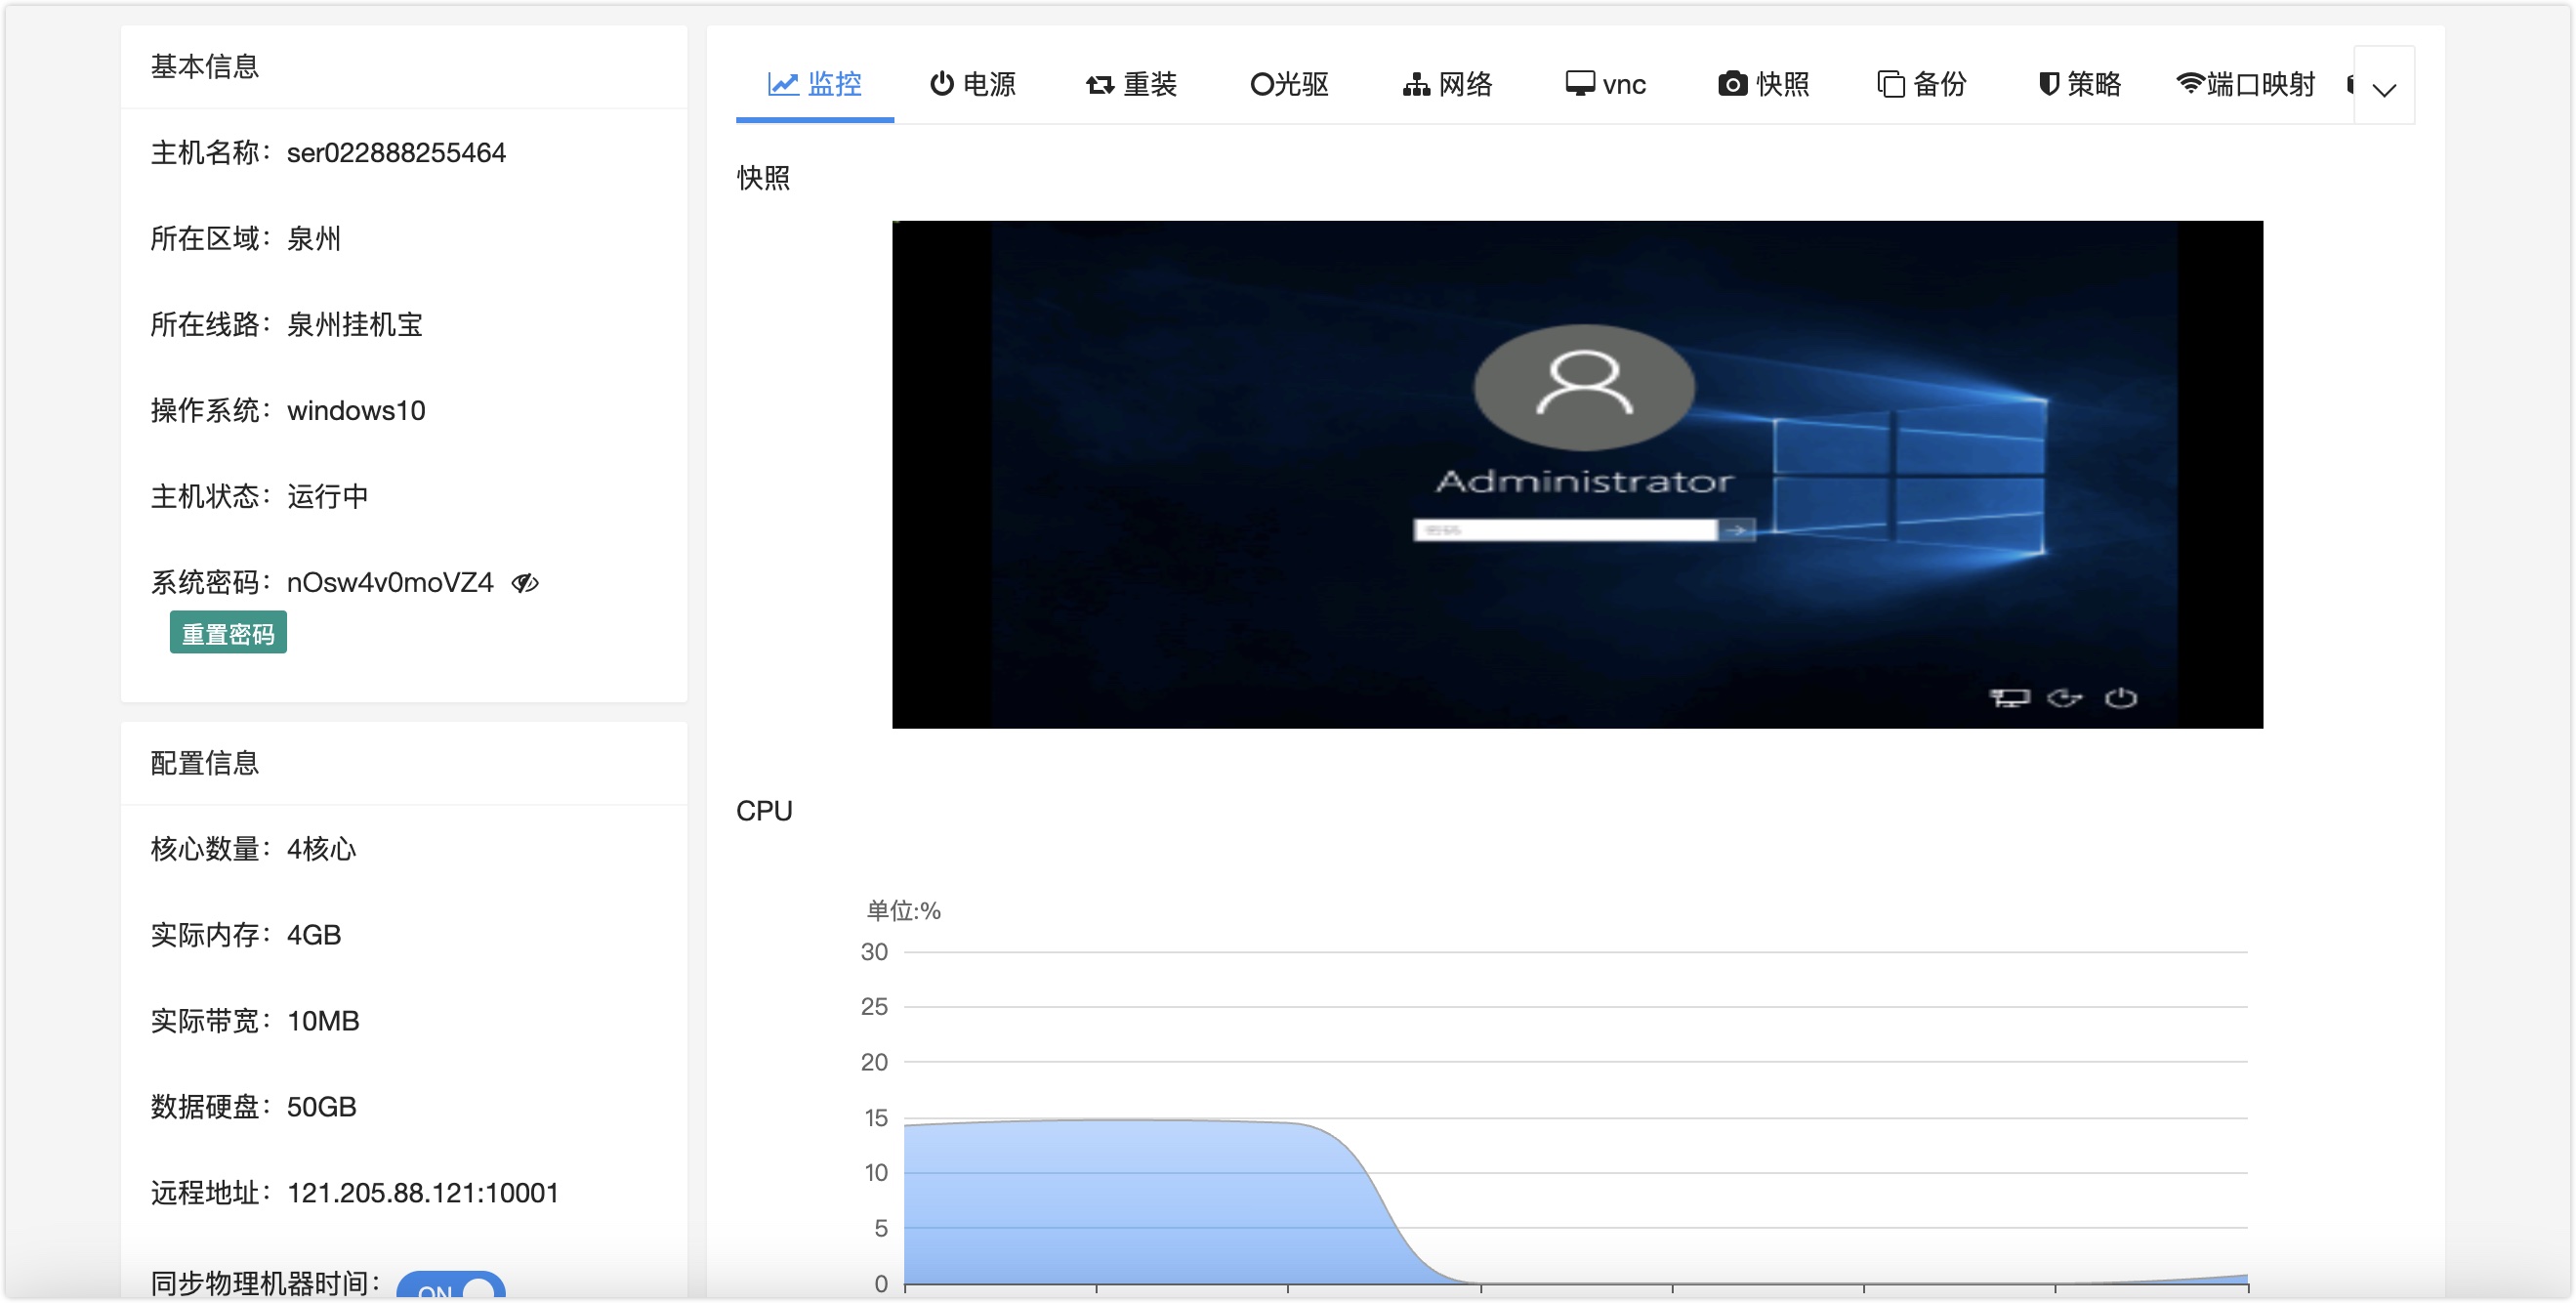Image resolution: width=2576 pixels, height=1303 pixels.
Task: Open the 监控 monitoring tab
Action: point(814,84)
